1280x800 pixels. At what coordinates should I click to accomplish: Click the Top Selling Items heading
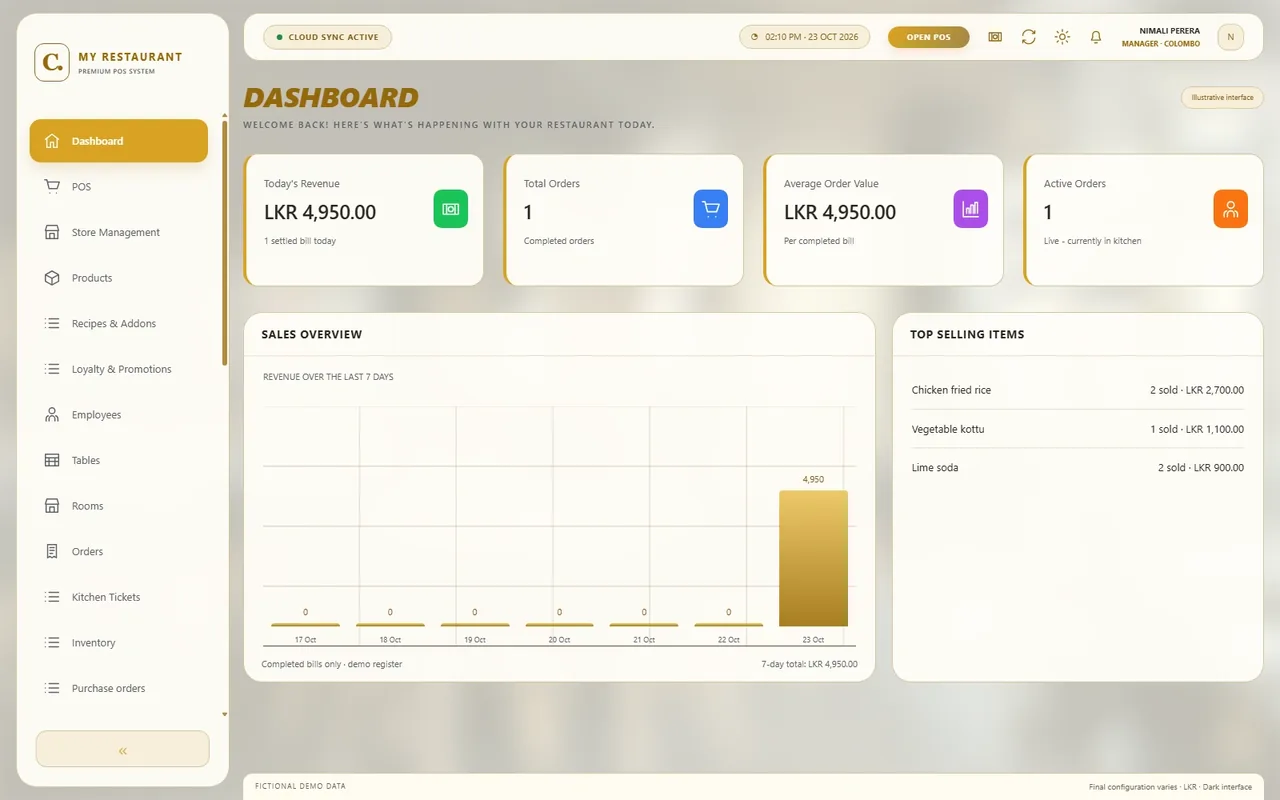point(967,334)
